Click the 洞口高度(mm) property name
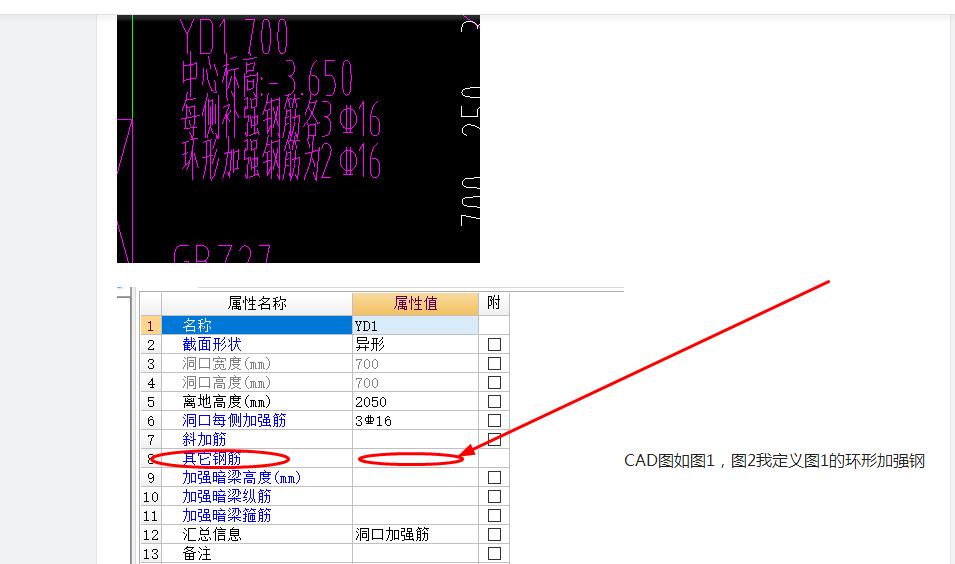955x564 pixels. pyautogui.click(x=227, y=382)
